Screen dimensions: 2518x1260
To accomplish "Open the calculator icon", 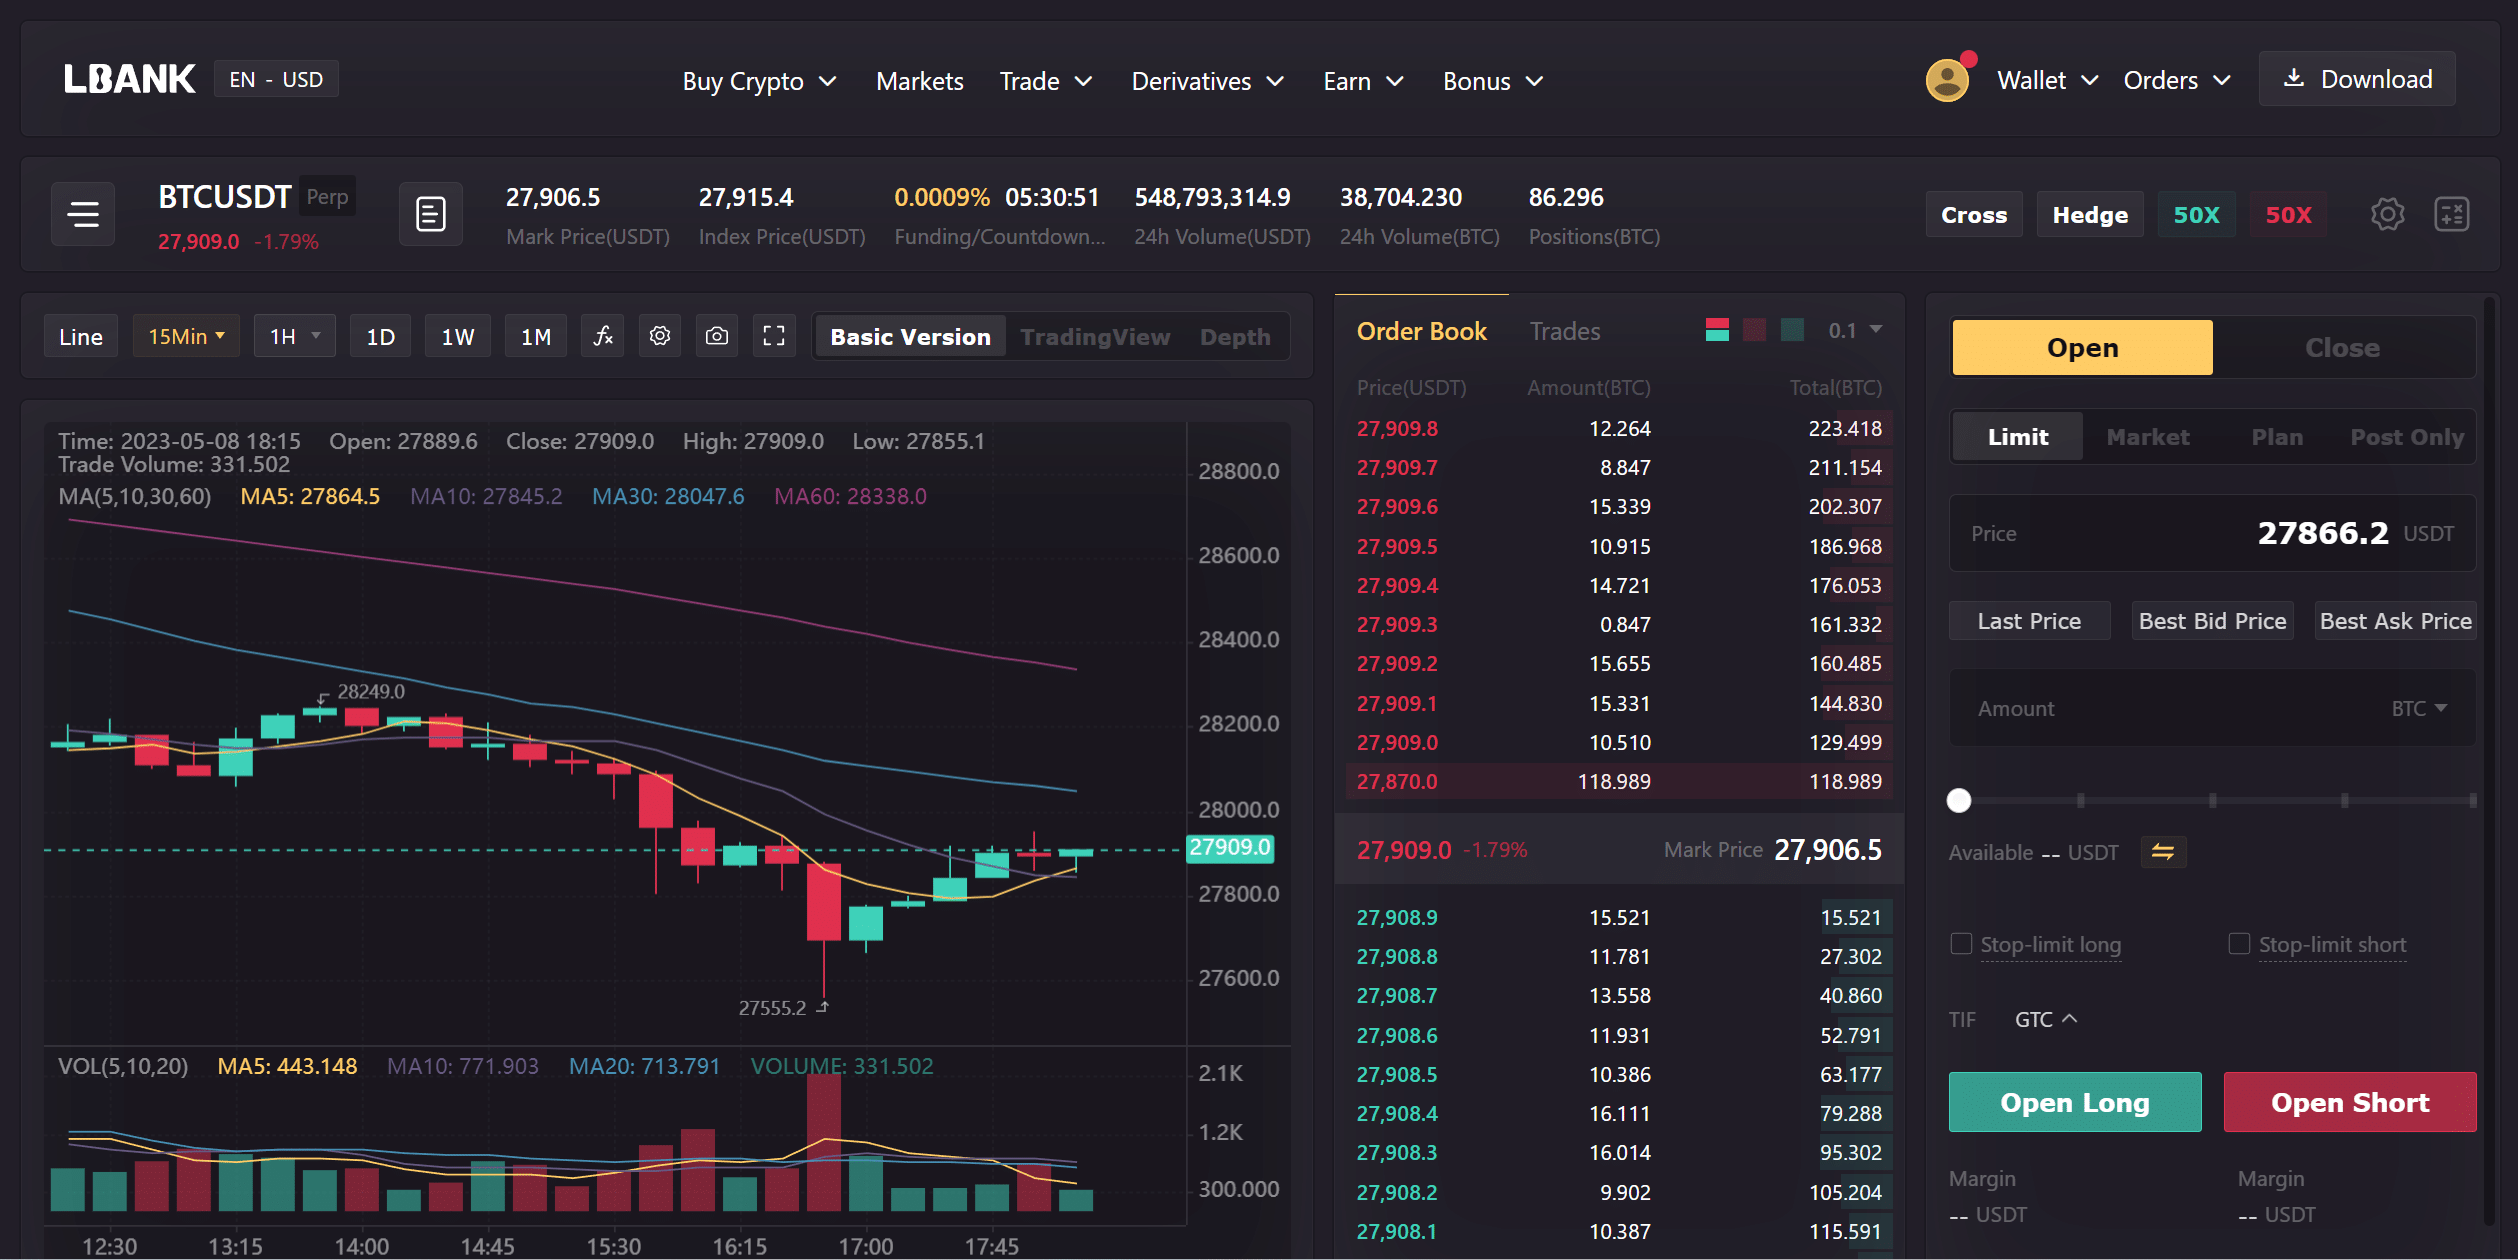I will point(2451,214).
